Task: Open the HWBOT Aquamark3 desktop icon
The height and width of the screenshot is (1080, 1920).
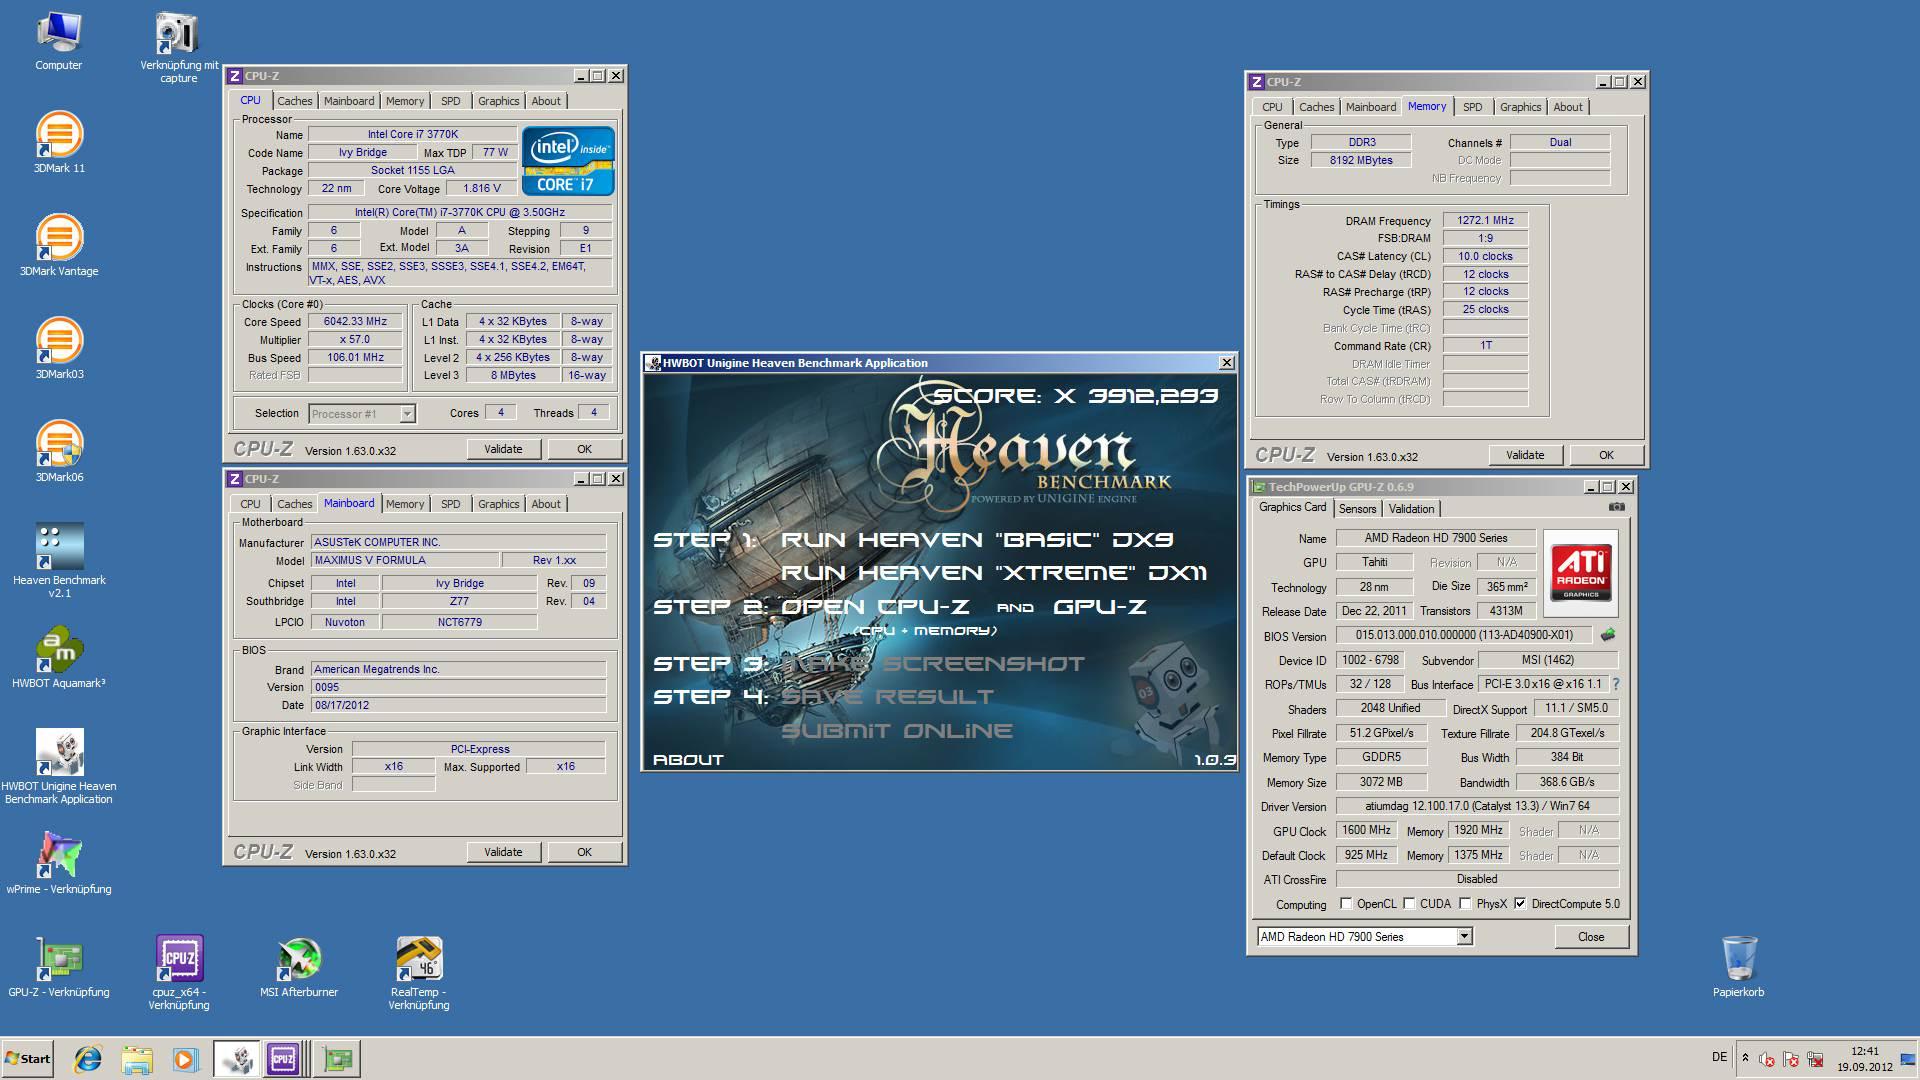Action: point(58,657)
